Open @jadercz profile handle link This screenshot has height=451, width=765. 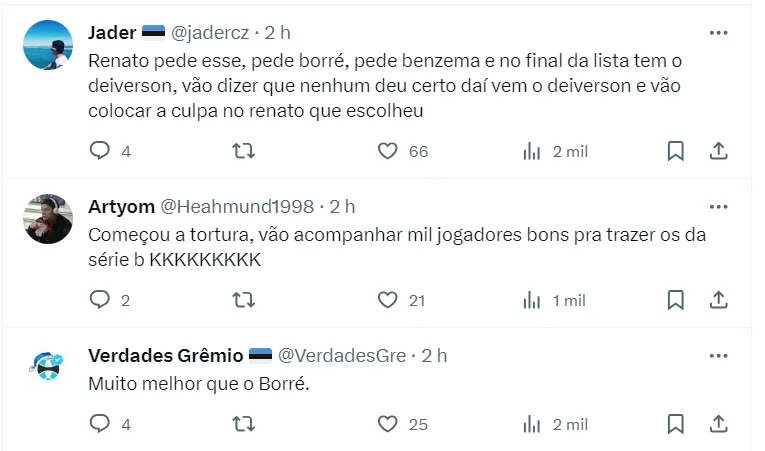point(211,33)
